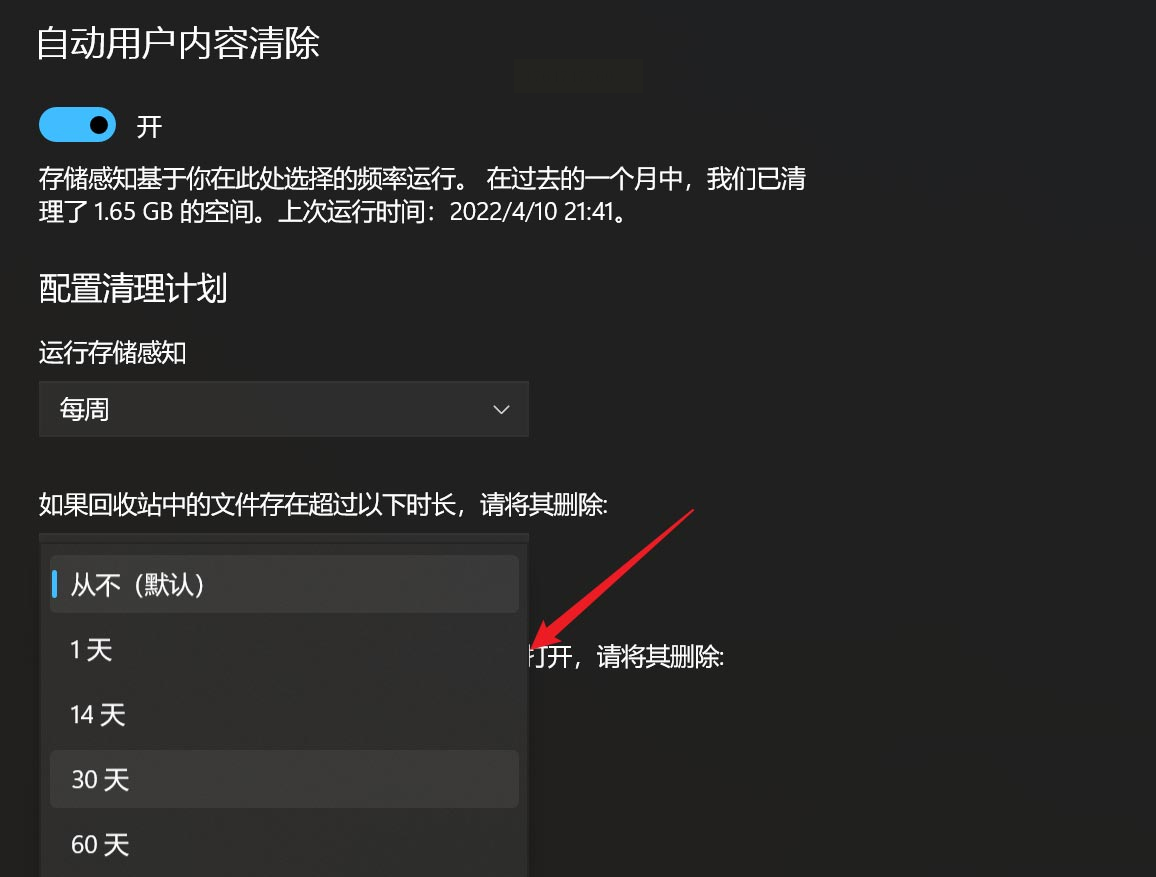1156x877 pixels.
Task: Turn off the 自动用户内容清除 toggle switch
Action: point(77,125)
